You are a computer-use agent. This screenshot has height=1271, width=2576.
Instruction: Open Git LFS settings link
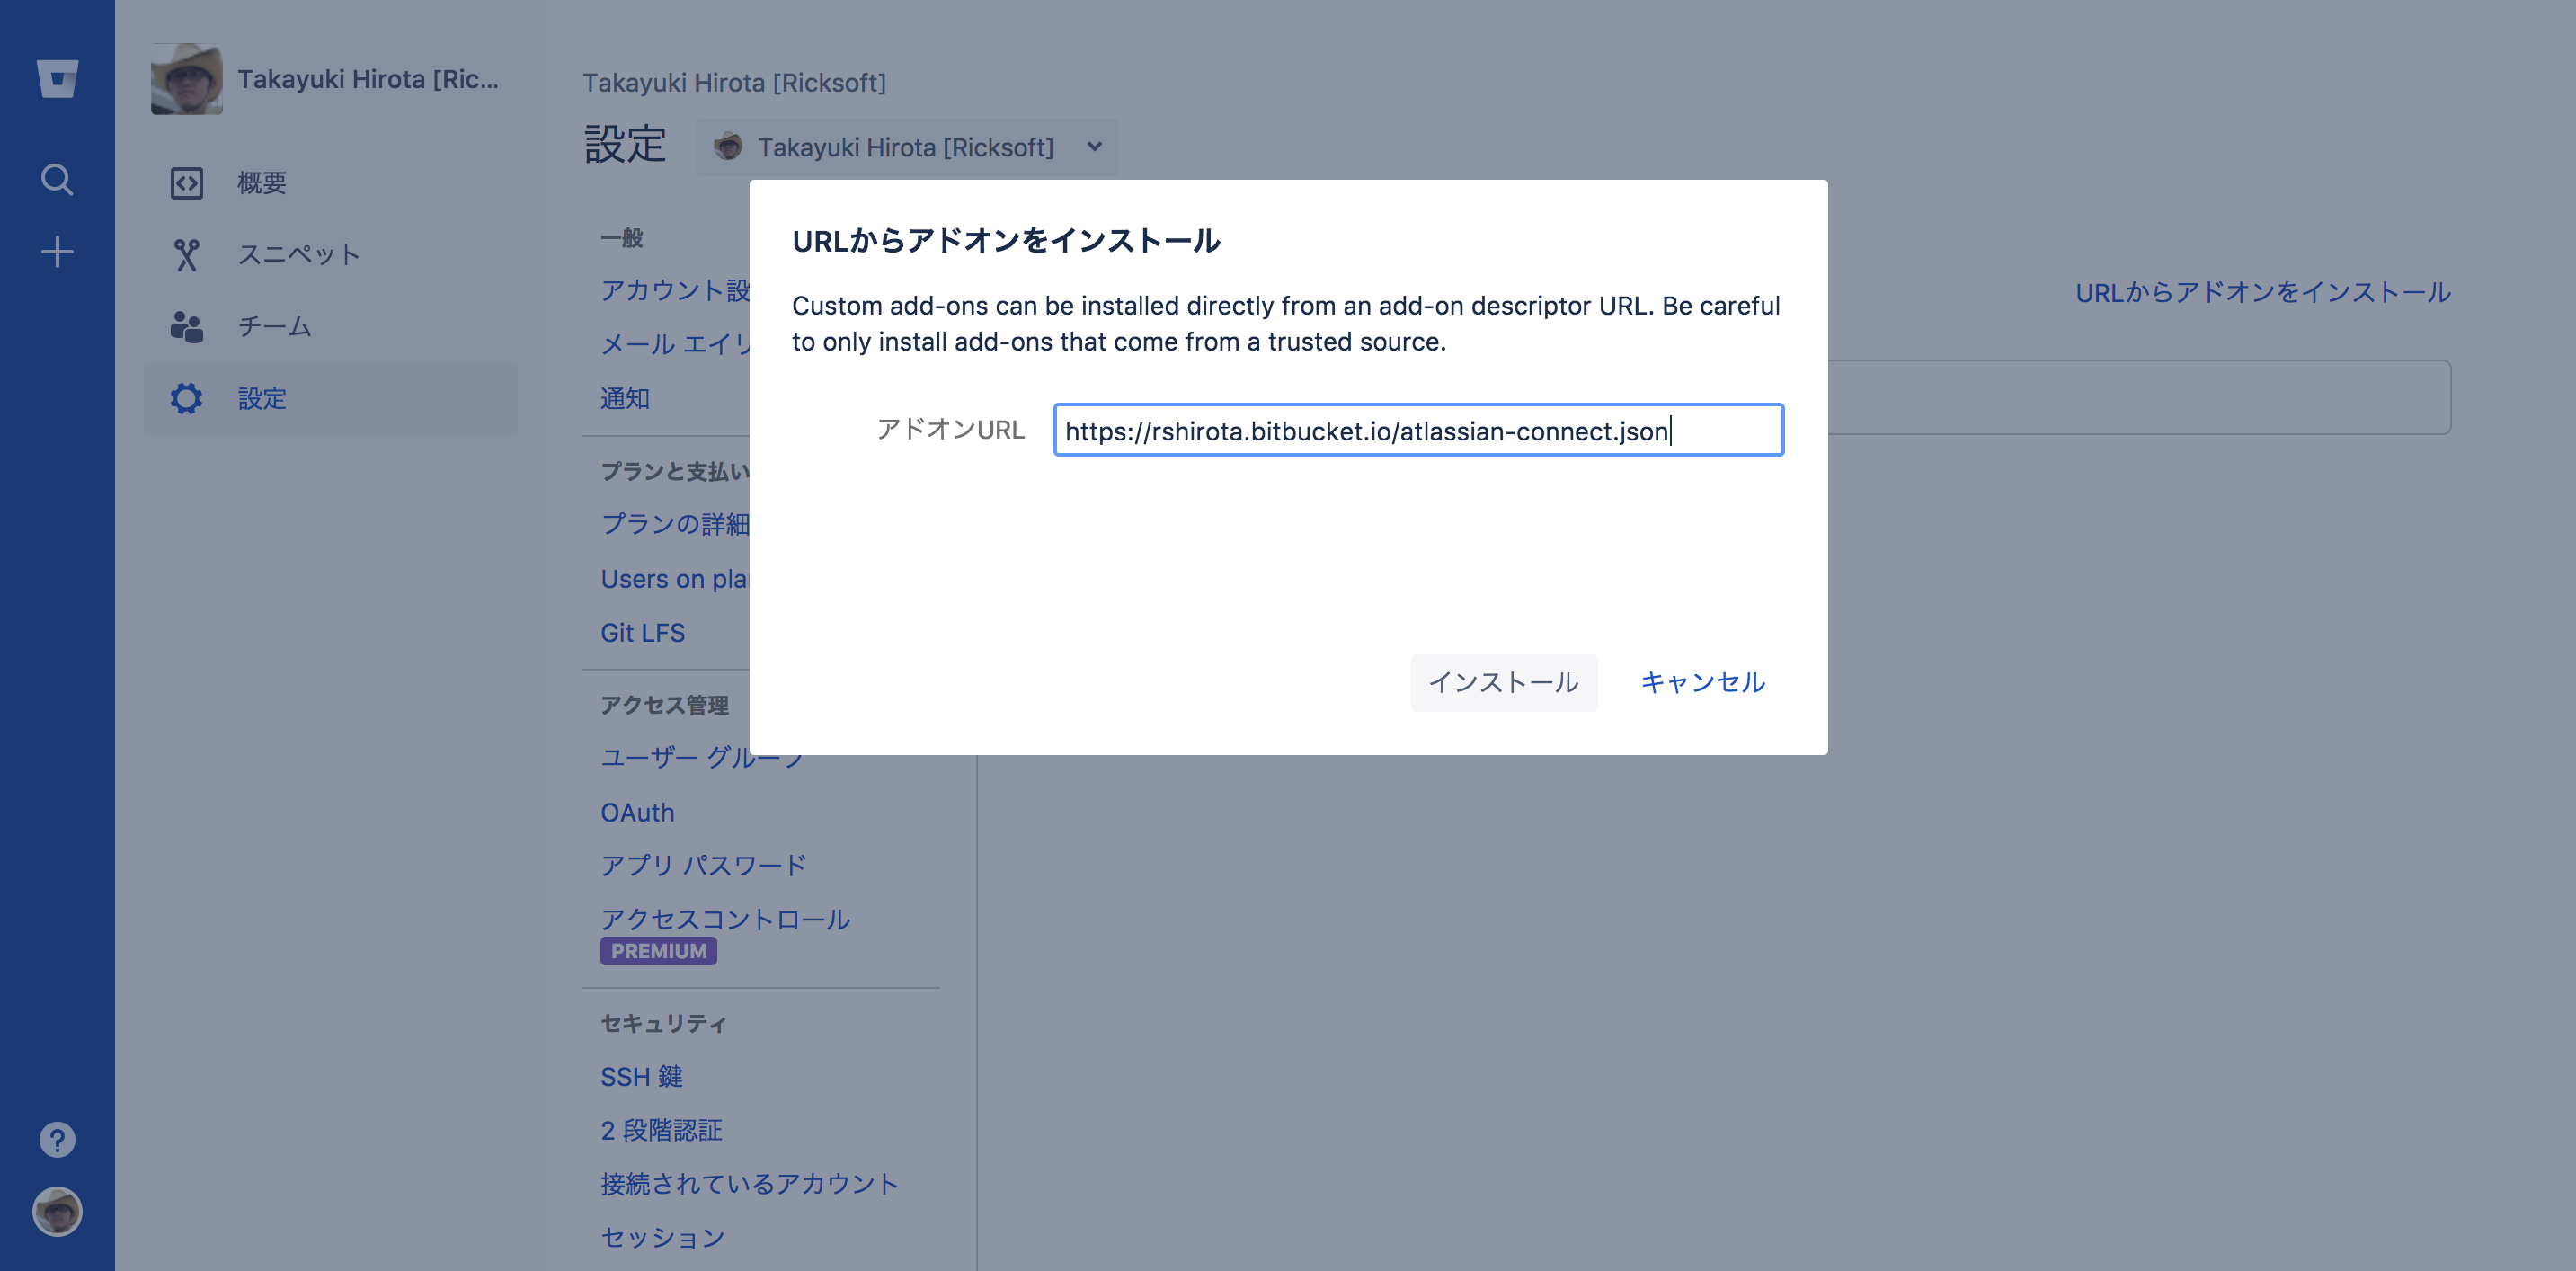[x=643, y=633]
